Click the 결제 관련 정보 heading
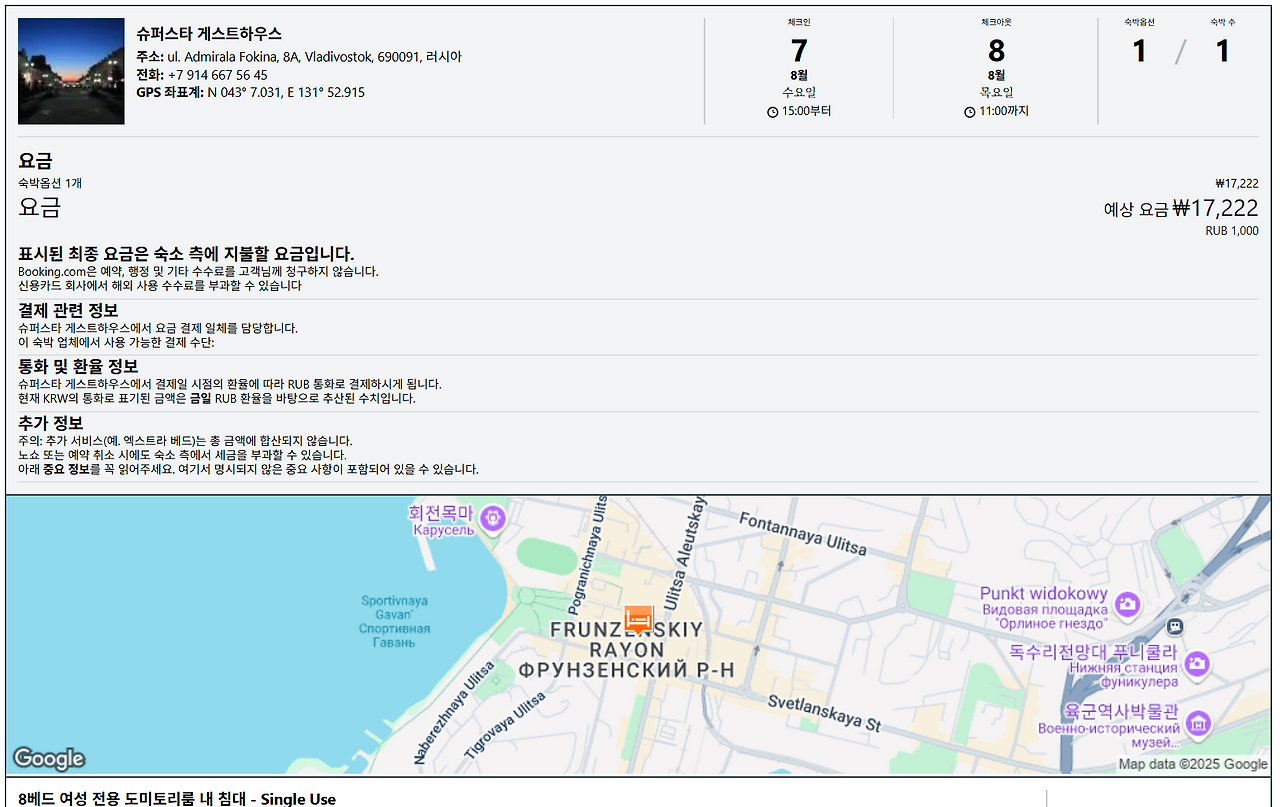The width and height of the screenshot is (1280, 807). 68,310
